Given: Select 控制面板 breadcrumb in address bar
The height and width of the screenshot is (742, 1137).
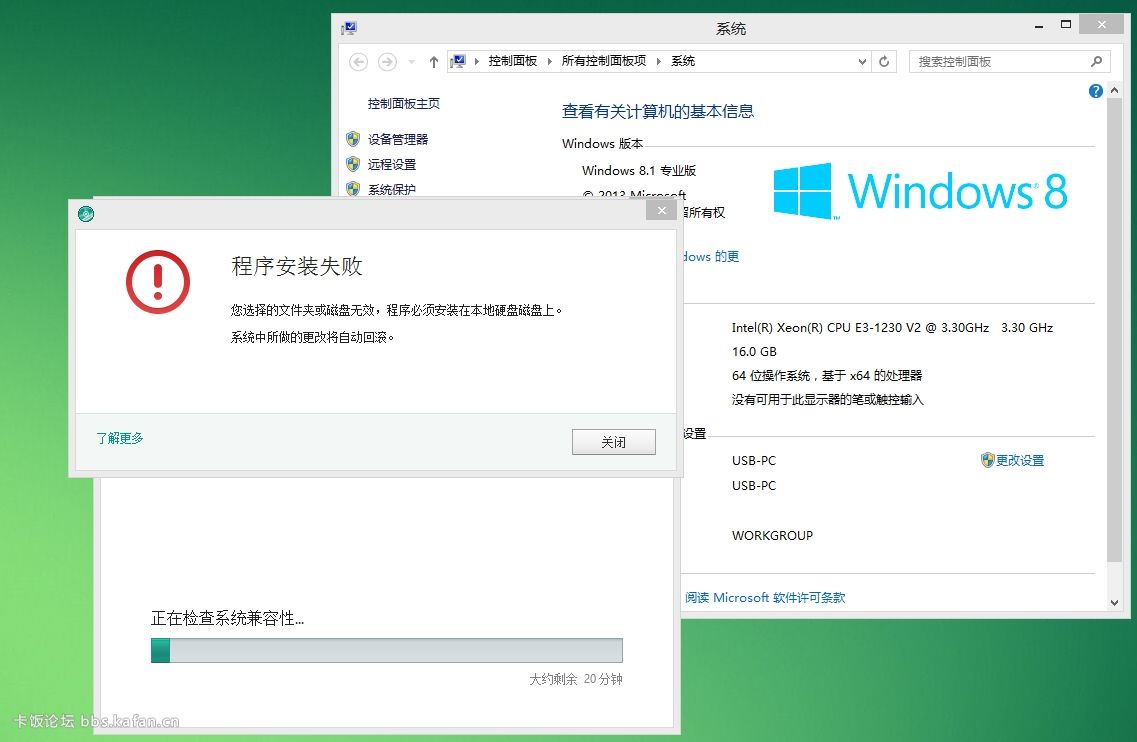Looking at the screenshot, I should pos(513,61).
